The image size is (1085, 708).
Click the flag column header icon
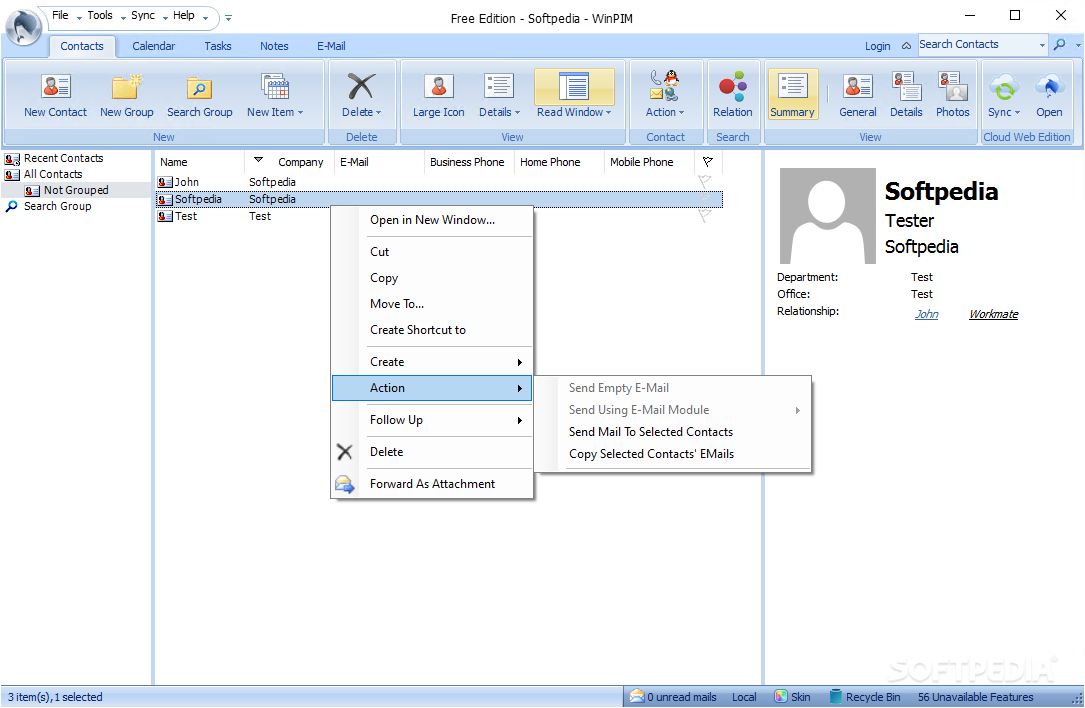coord(707,162)
